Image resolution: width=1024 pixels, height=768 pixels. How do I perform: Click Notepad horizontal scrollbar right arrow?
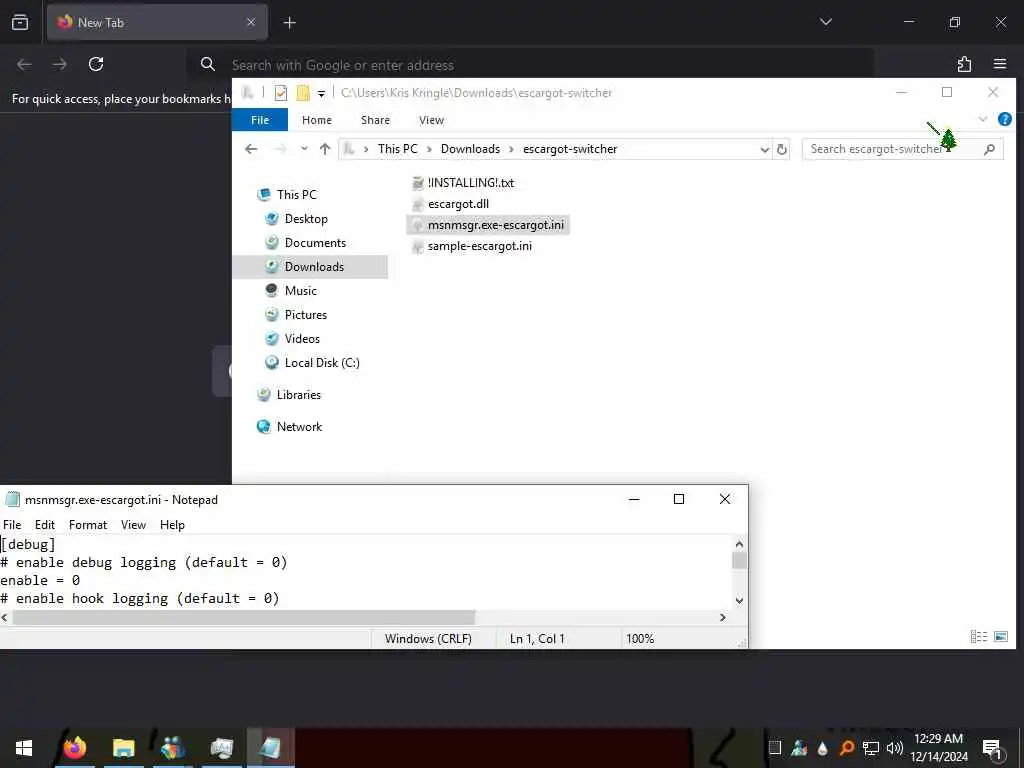coord(722,617)
